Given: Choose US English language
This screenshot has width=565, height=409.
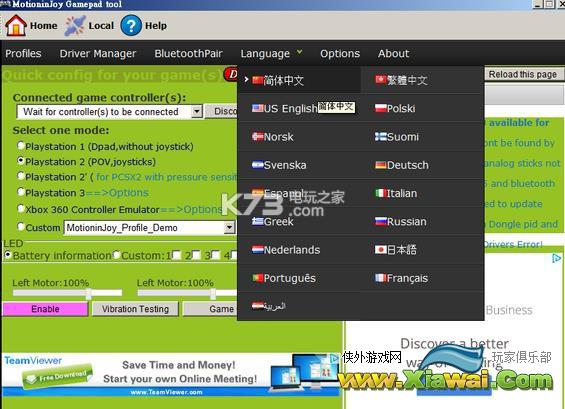Looking at the screenshot, I should coord(290,108).
